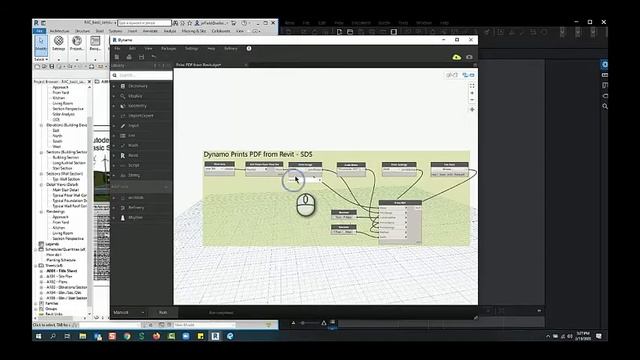Open the Refinery menu in Dynamo

(x=231, y=49)
